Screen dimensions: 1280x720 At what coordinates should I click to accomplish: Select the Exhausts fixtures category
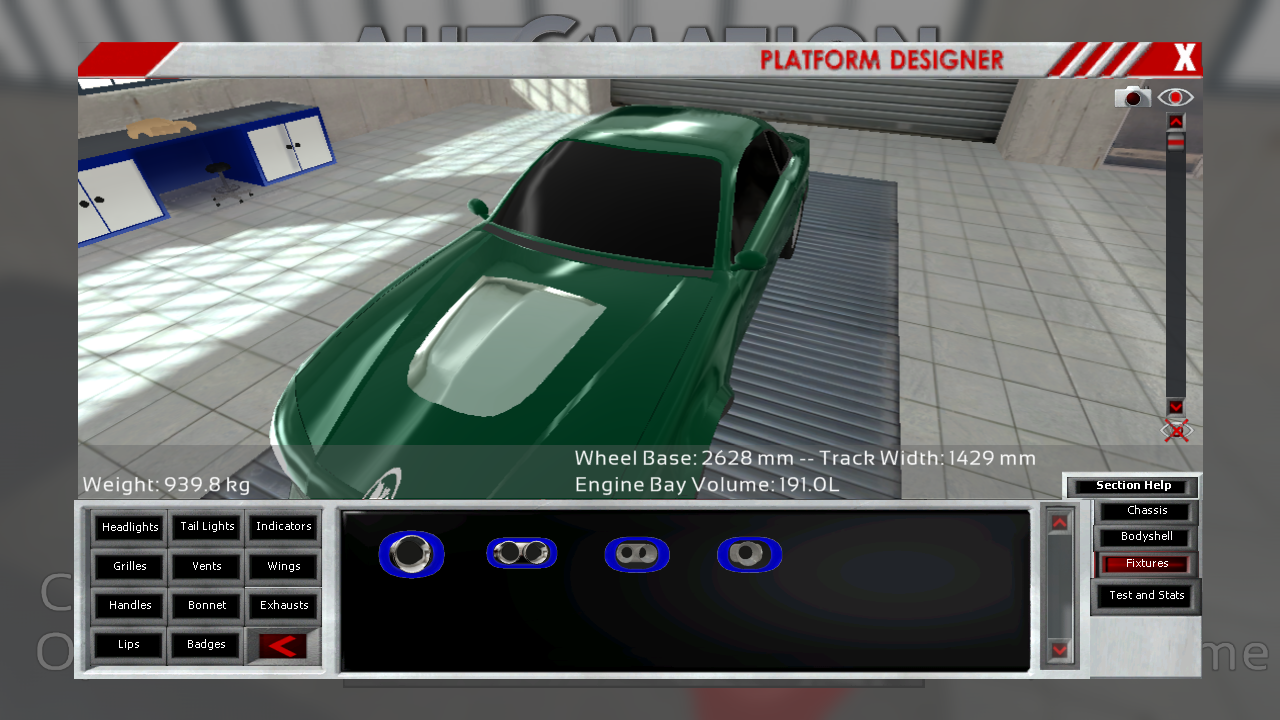pos(284,605)
